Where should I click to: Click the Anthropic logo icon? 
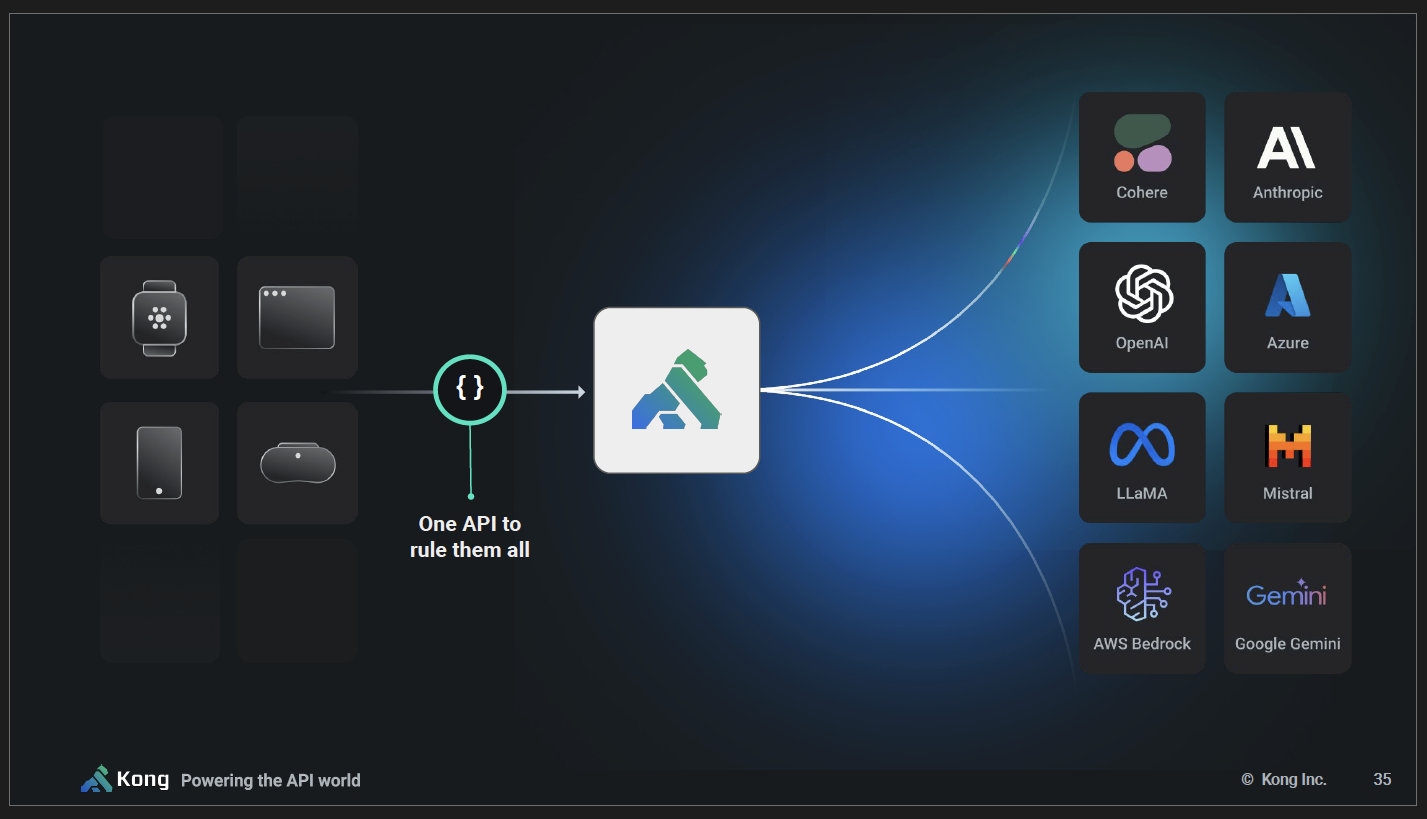click(x=1286, y=147)
